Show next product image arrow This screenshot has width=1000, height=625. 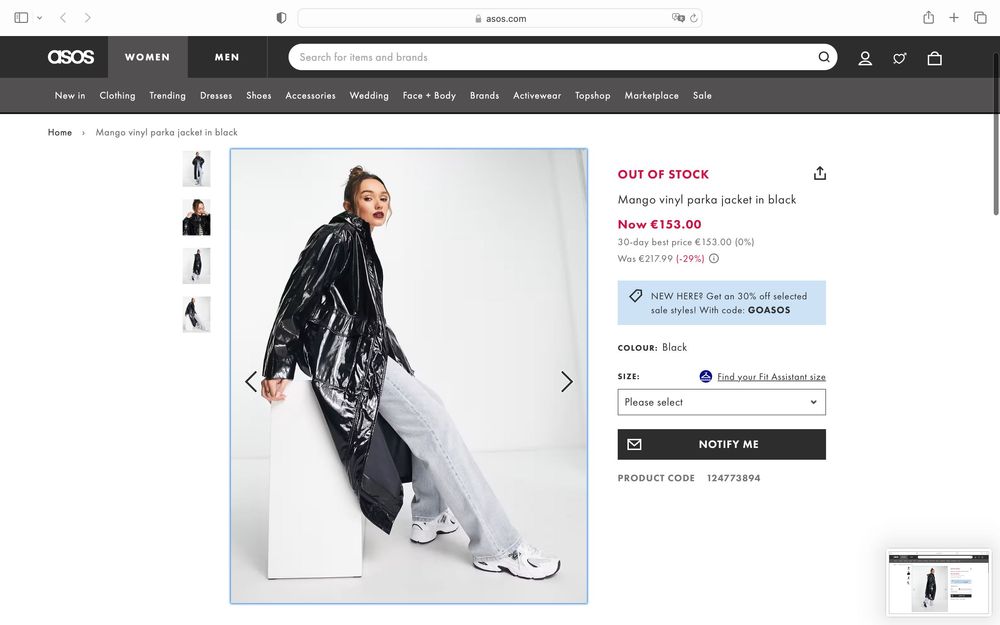tap(566, 381)
